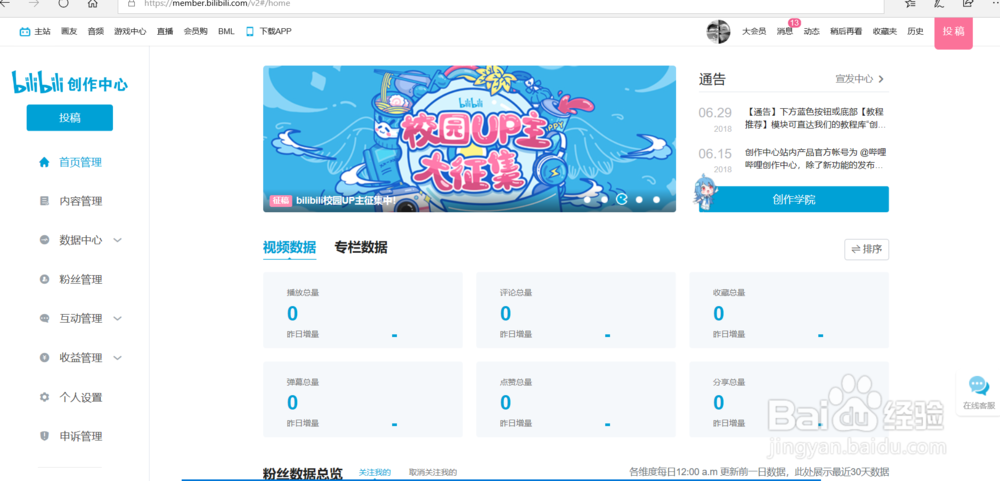
Task: Click the 内容管理 list icon
Action: coord(44,202)
